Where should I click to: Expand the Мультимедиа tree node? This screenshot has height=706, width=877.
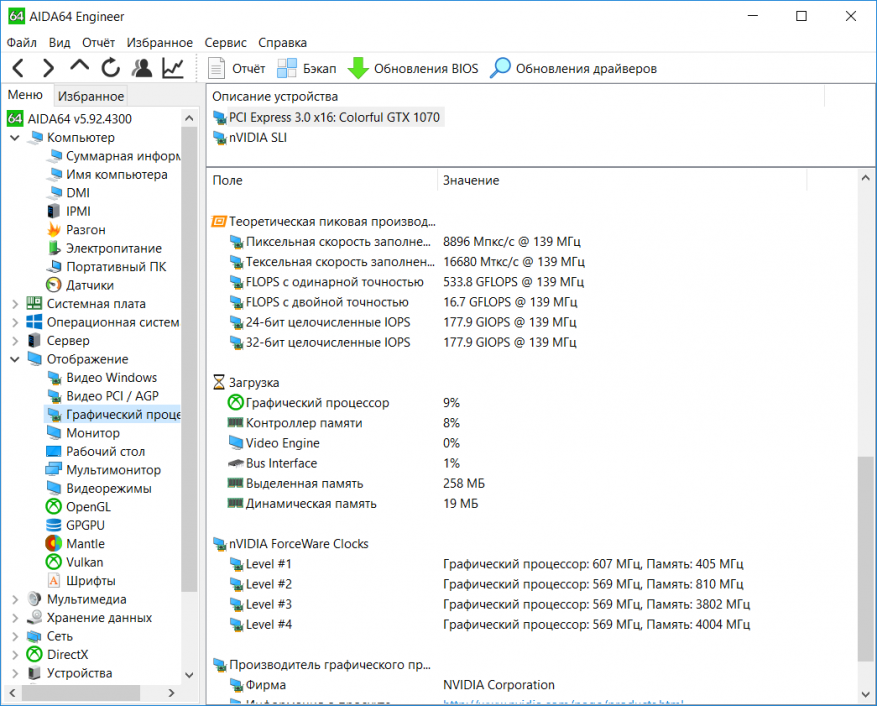(15, 599)
